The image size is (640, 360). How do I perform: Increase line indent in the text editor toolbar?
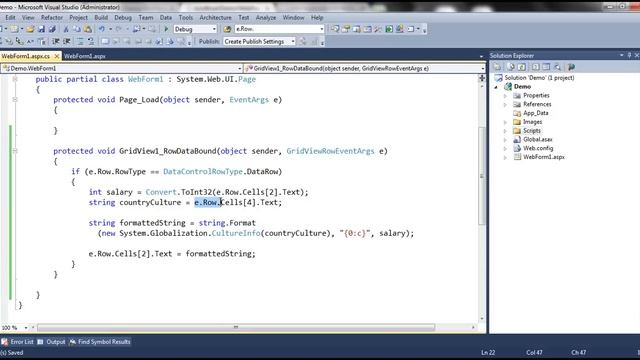pyautogui.click(x=67, y=41)
